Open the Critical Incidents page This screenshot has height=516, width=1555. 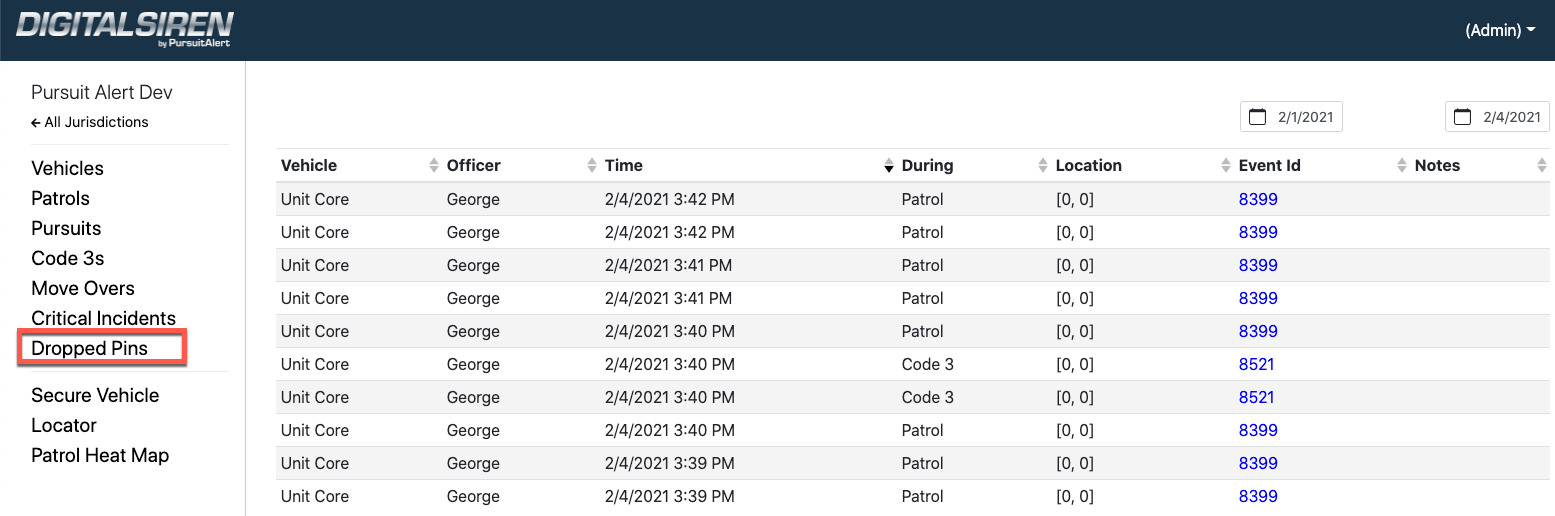point(104,318)
